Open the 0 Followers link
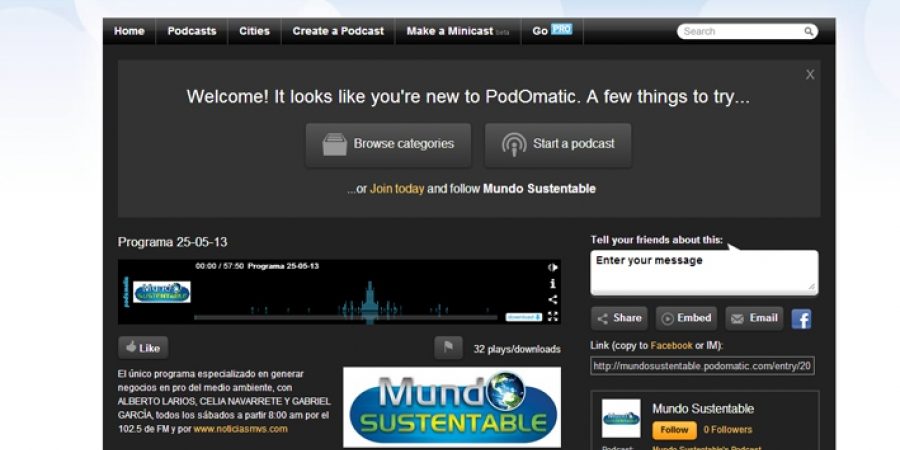900x450 pixels. tap(728, 430)
